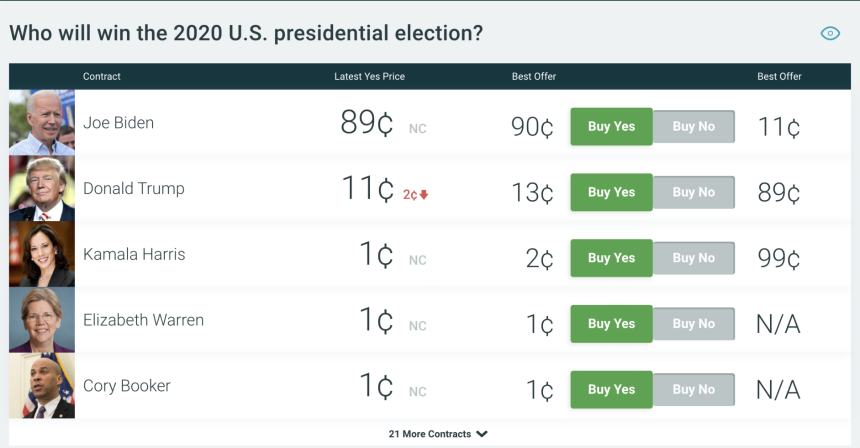This screenshot has height=448, width=860.
Task: Expand 21 More Contracts chevron
Action: point(482,434)
